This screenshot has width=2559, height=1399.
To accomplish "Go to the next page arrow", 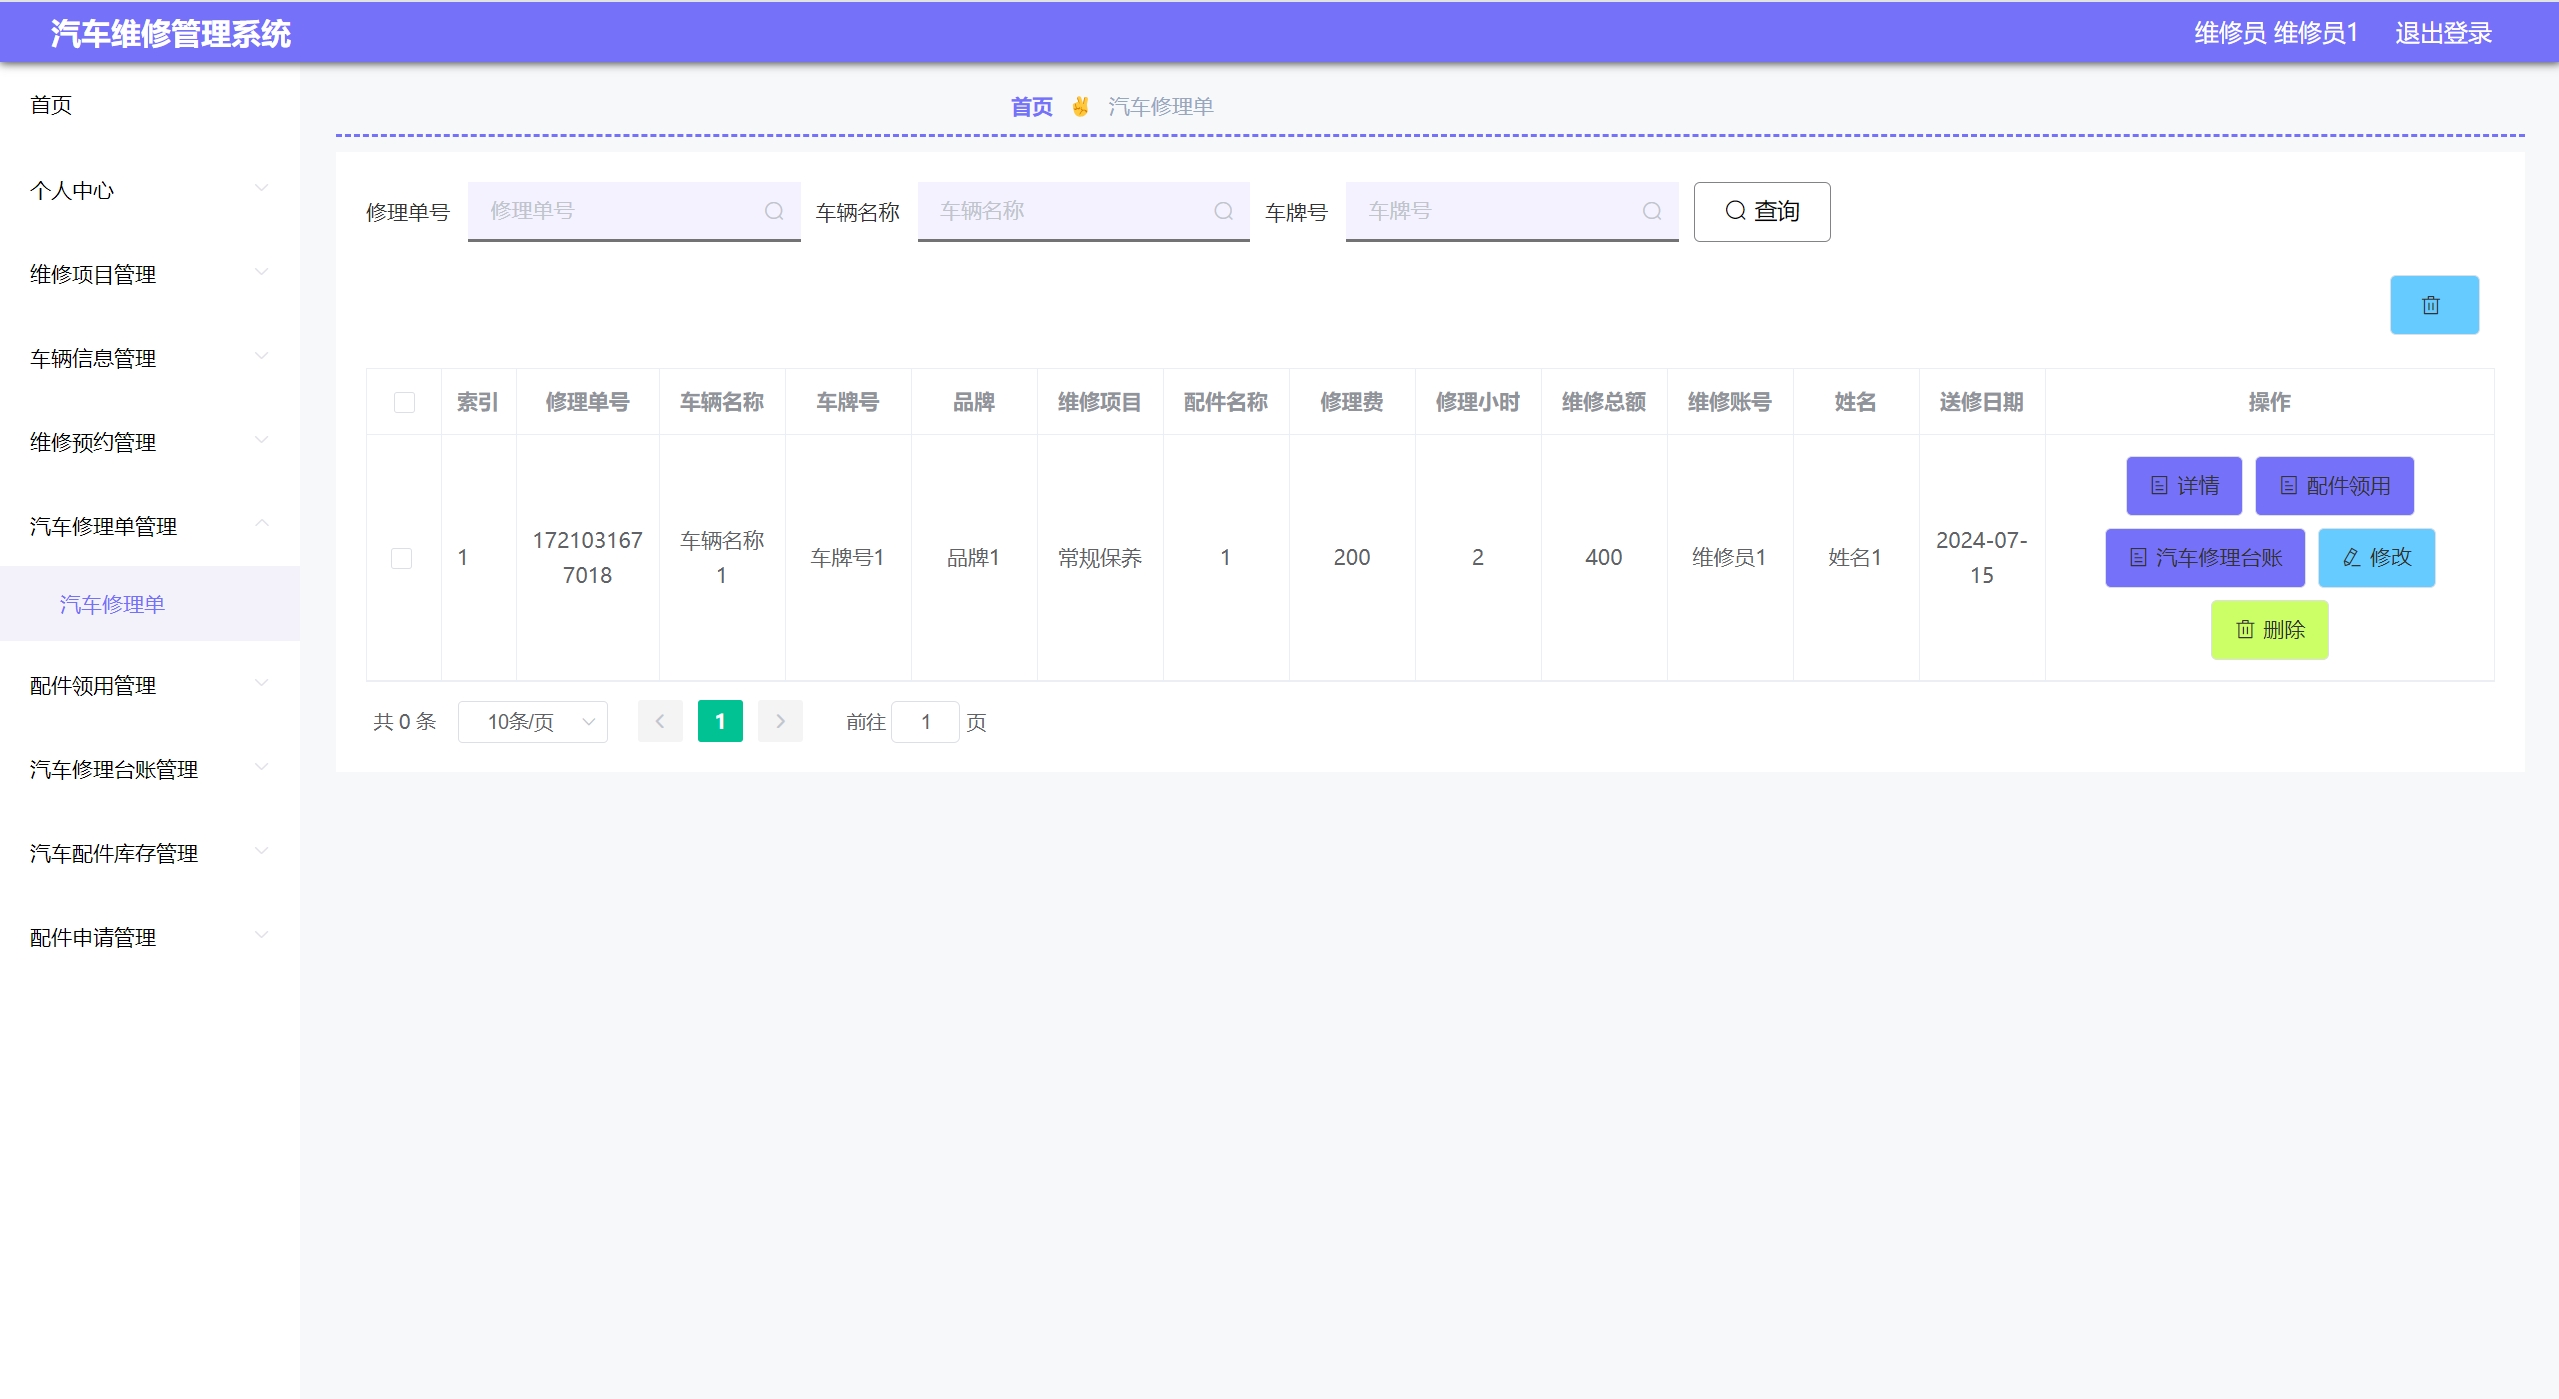I will (x=780, y=721).
